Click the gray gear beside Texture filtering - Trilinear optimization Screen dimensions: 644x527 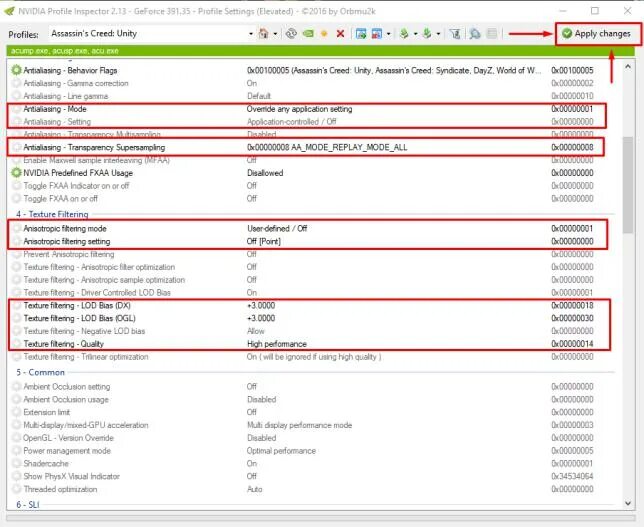coord(16,357)
